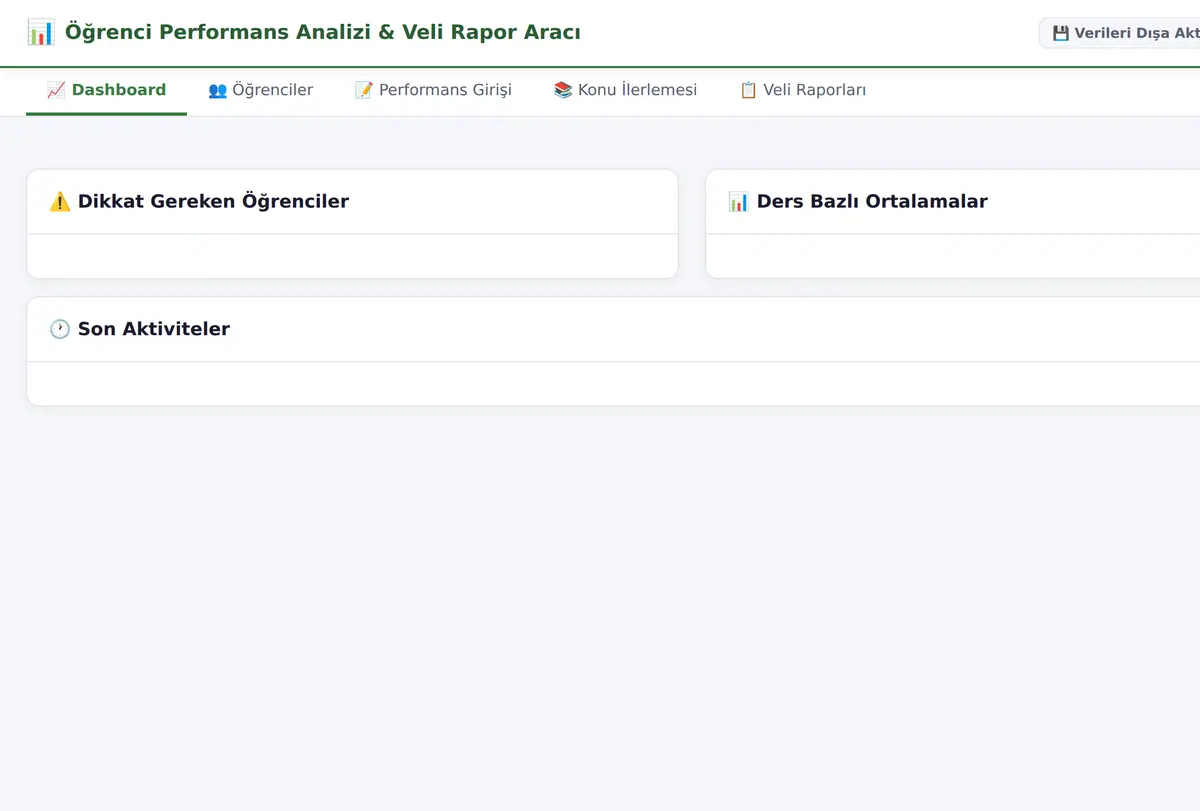The width and height of the screenshot is (1200, 811).
Task: Click the chart icon beside Ders Bazlı Ortalamalar
Action: click(x=739, y=202)
